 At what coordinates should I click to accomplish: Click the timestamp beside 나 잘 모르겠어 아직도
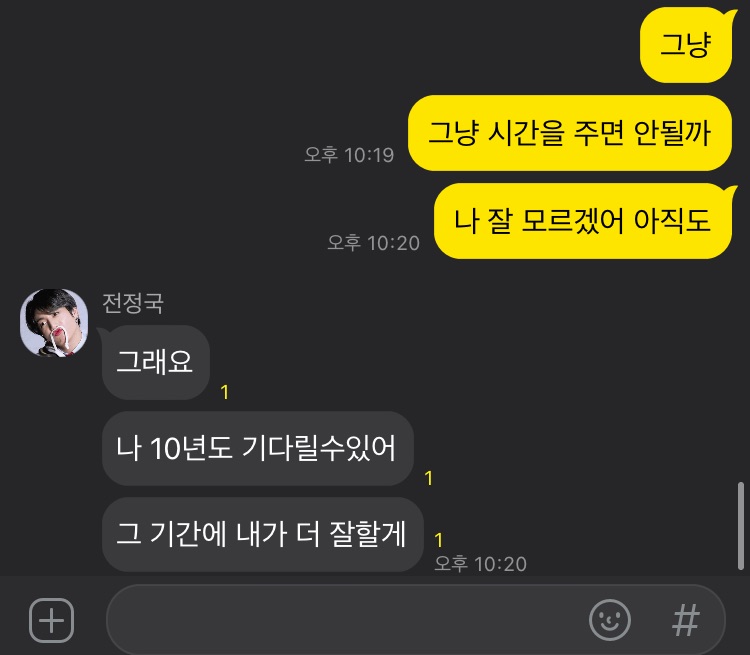click(374, 243)
